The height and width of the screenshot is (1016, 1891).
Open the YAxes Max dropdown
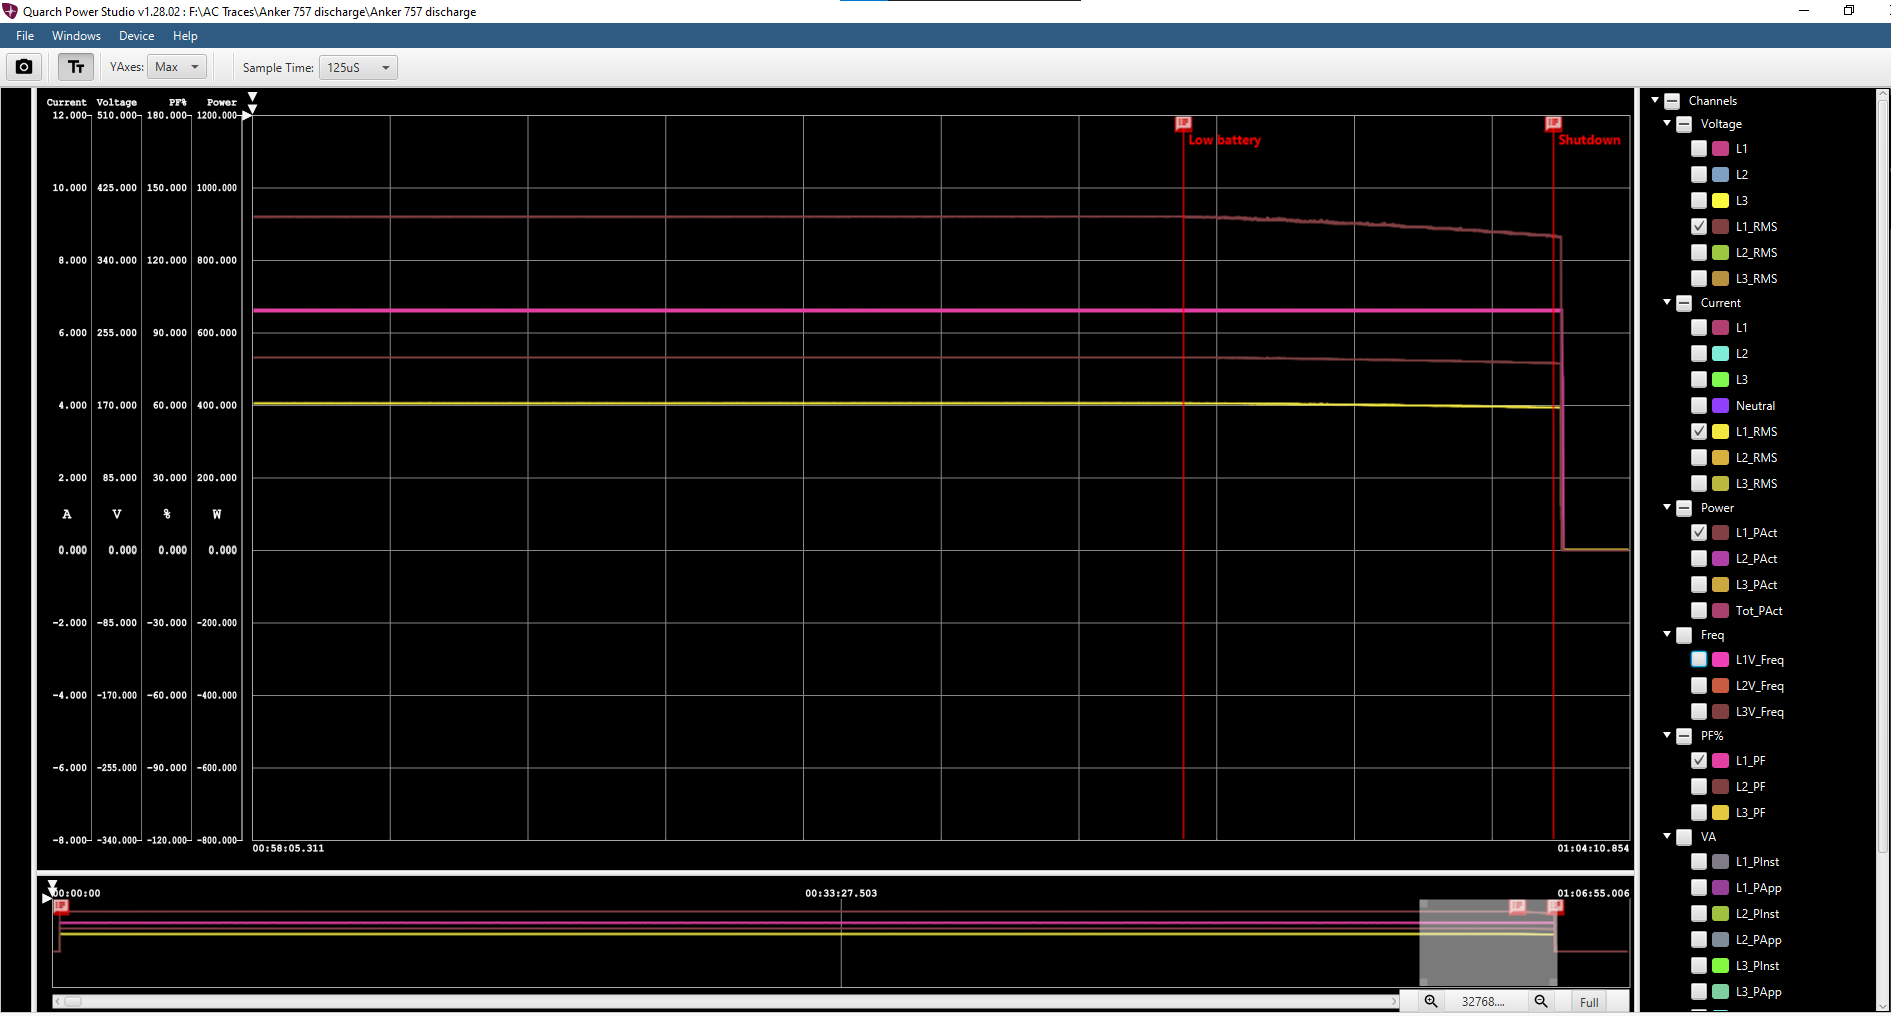pyautogui.click(x=177, y=67)
